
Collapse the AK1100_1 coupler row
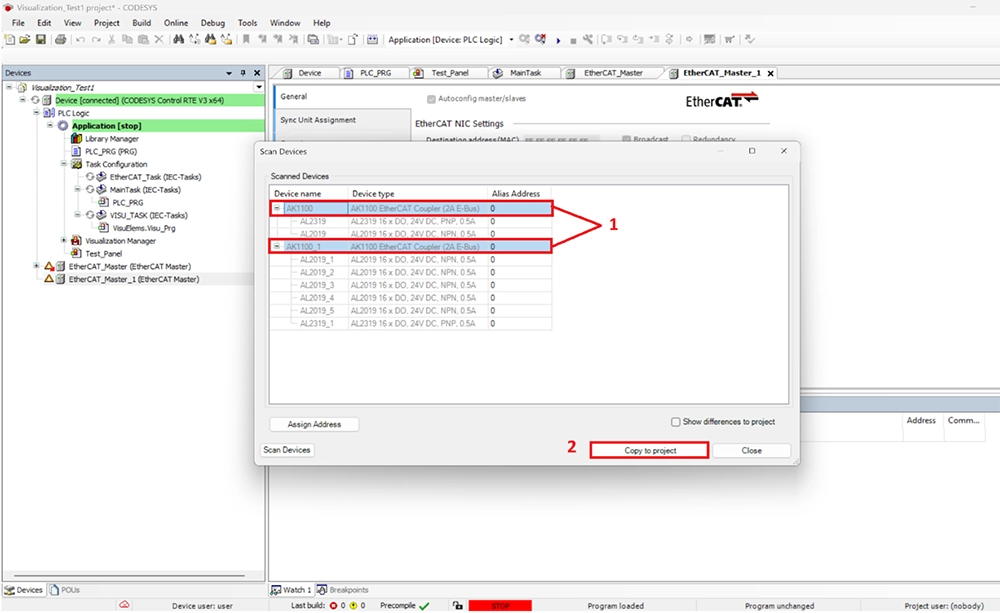click(x=277, y=246)
